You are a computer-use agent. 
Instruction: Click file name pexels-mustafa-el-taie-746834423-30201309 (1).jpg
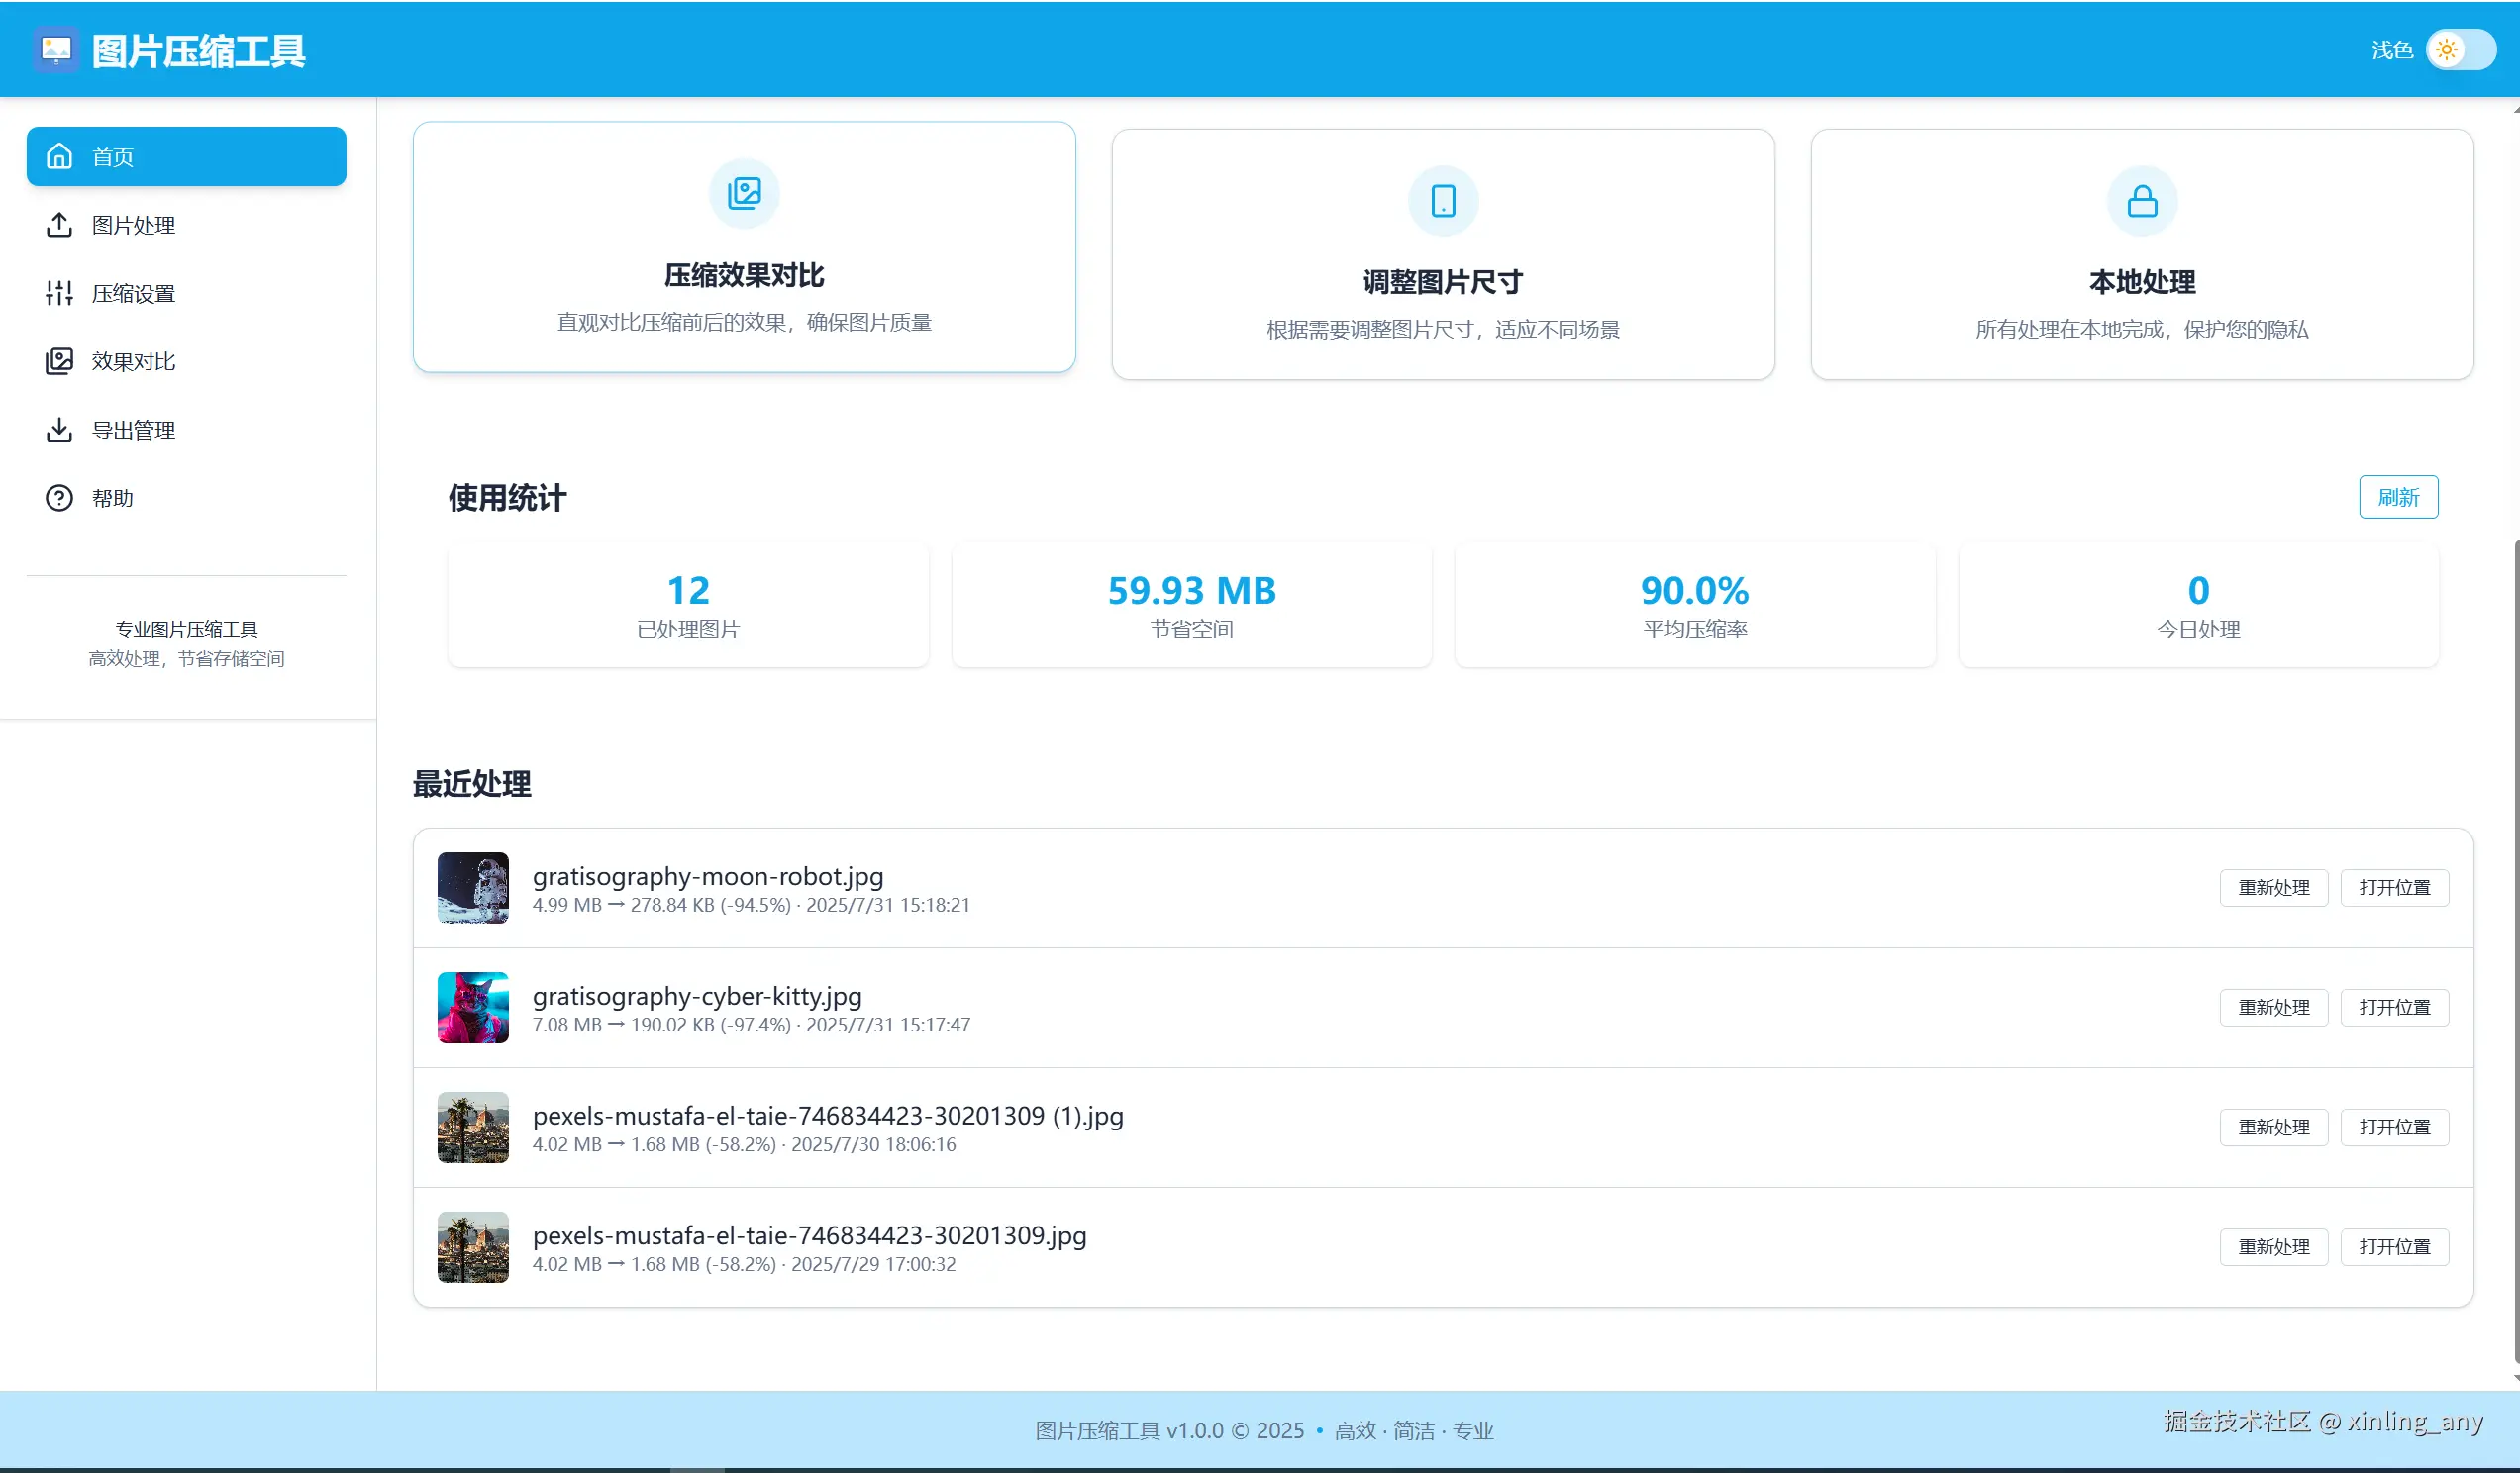coord(828,1116)
